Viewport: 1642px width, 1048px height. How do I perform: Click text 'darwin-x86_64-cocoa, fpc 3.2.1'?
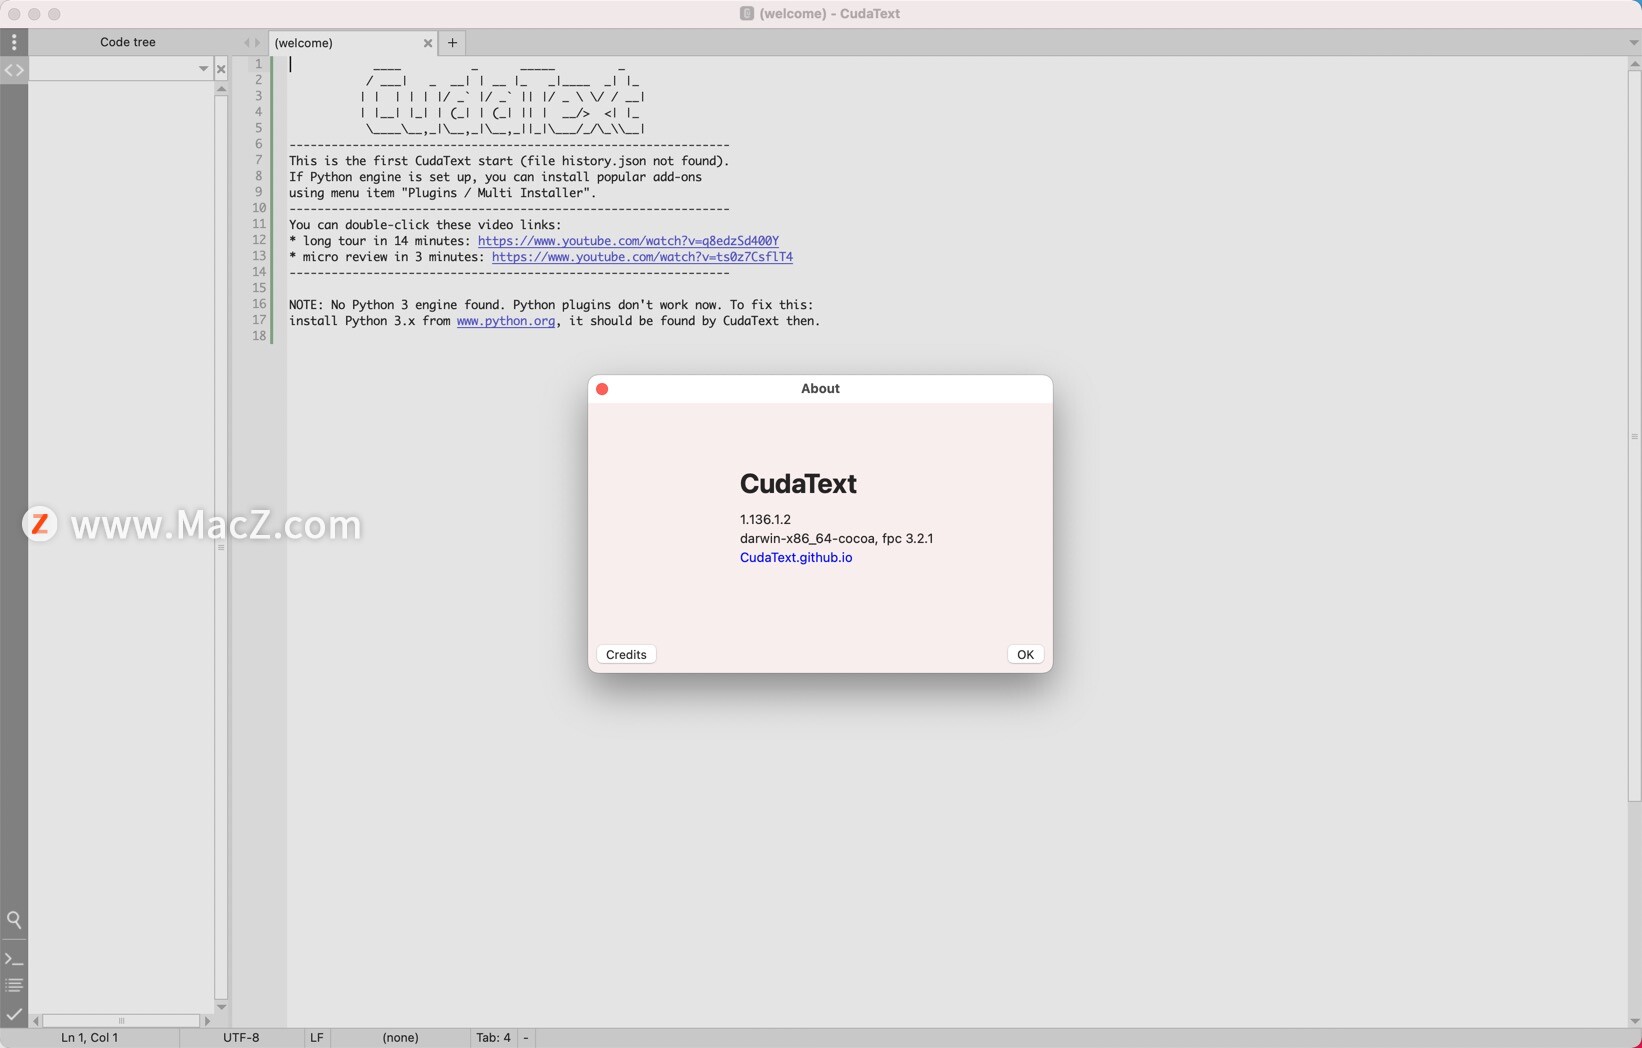pyautogui.click(x=836, y=538)
